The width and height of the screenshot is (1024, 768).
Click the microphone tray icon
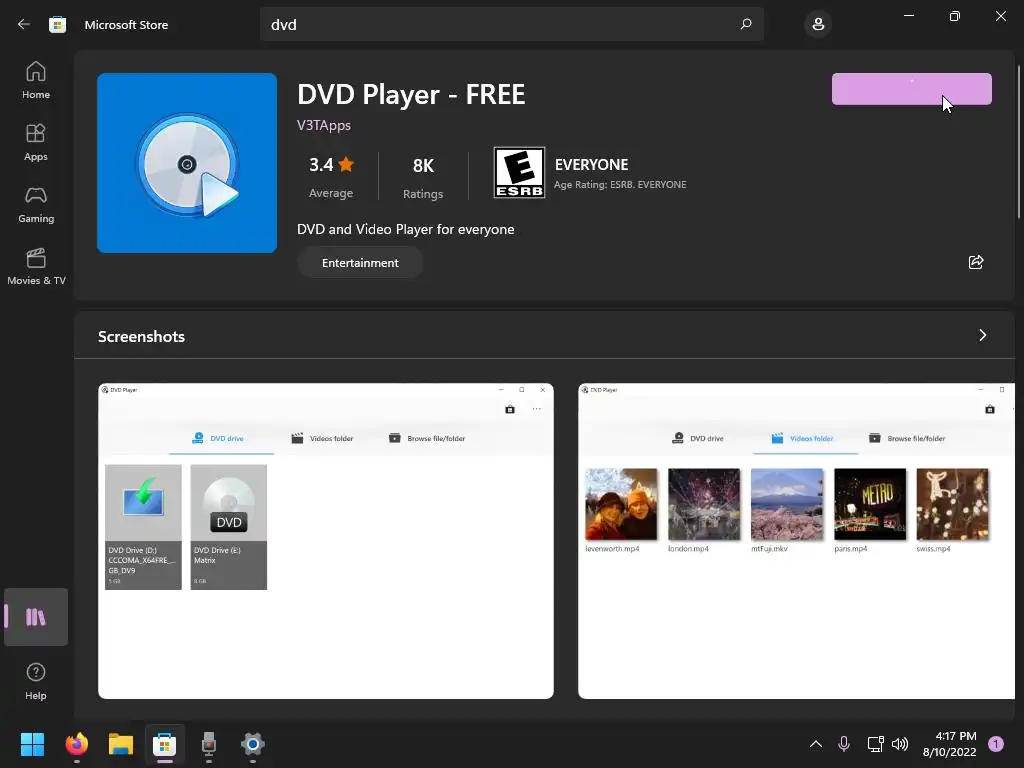pos(844,744)
